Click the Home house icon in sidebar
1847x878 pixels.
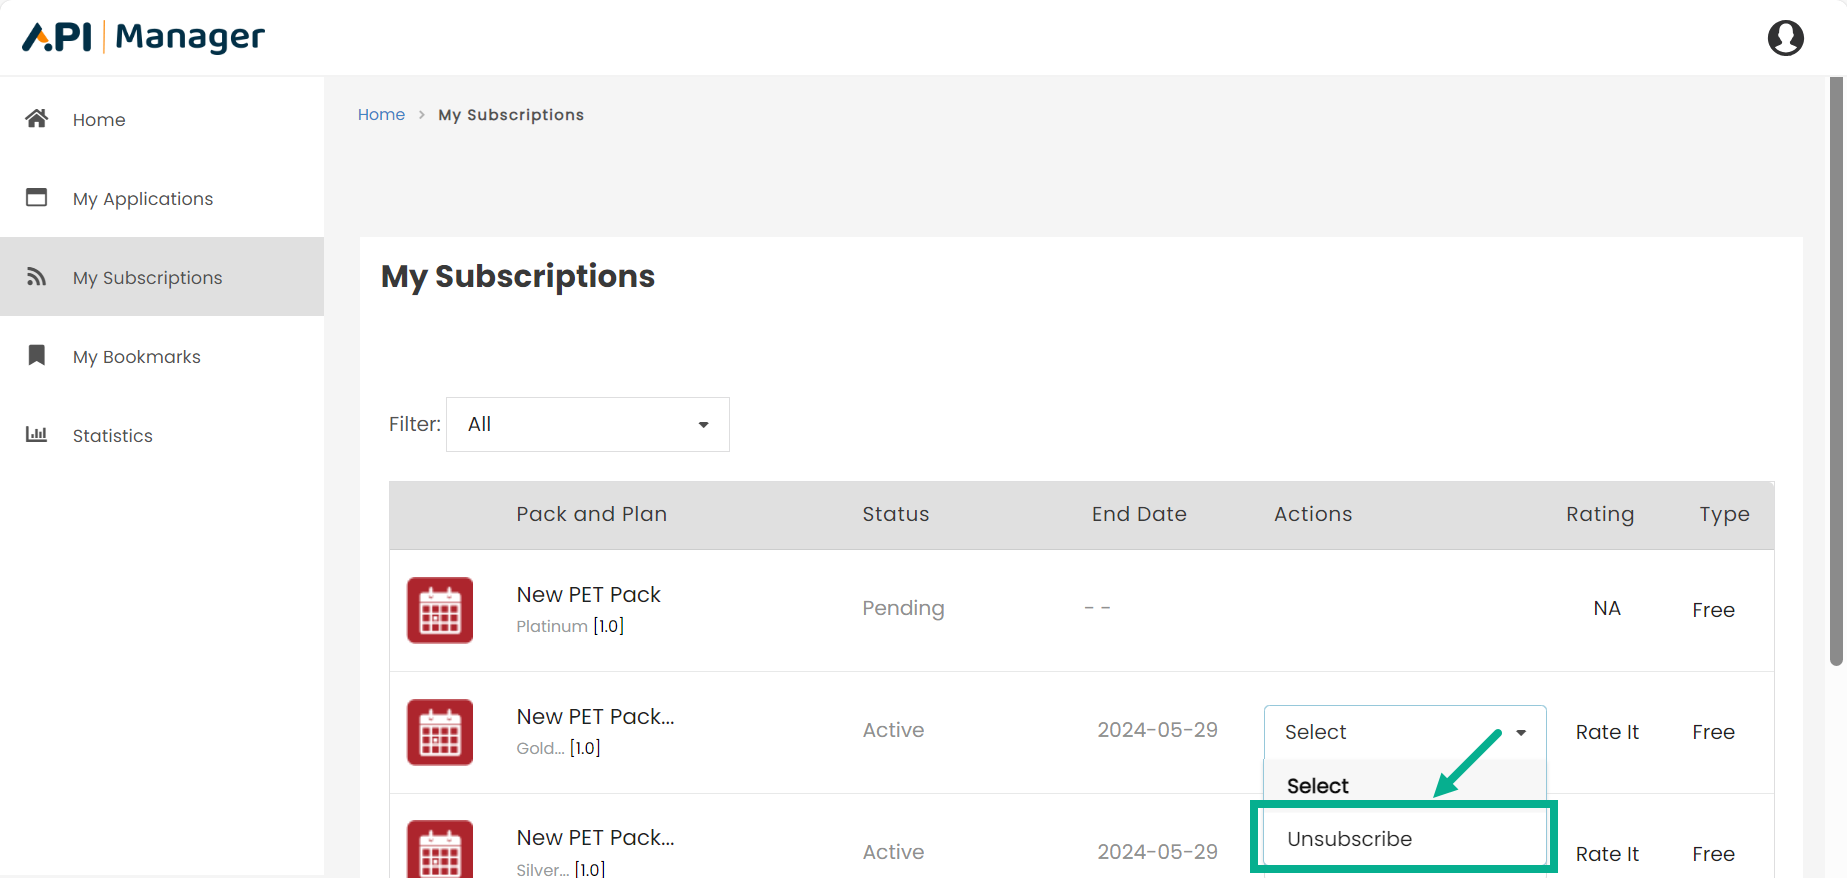37,119
